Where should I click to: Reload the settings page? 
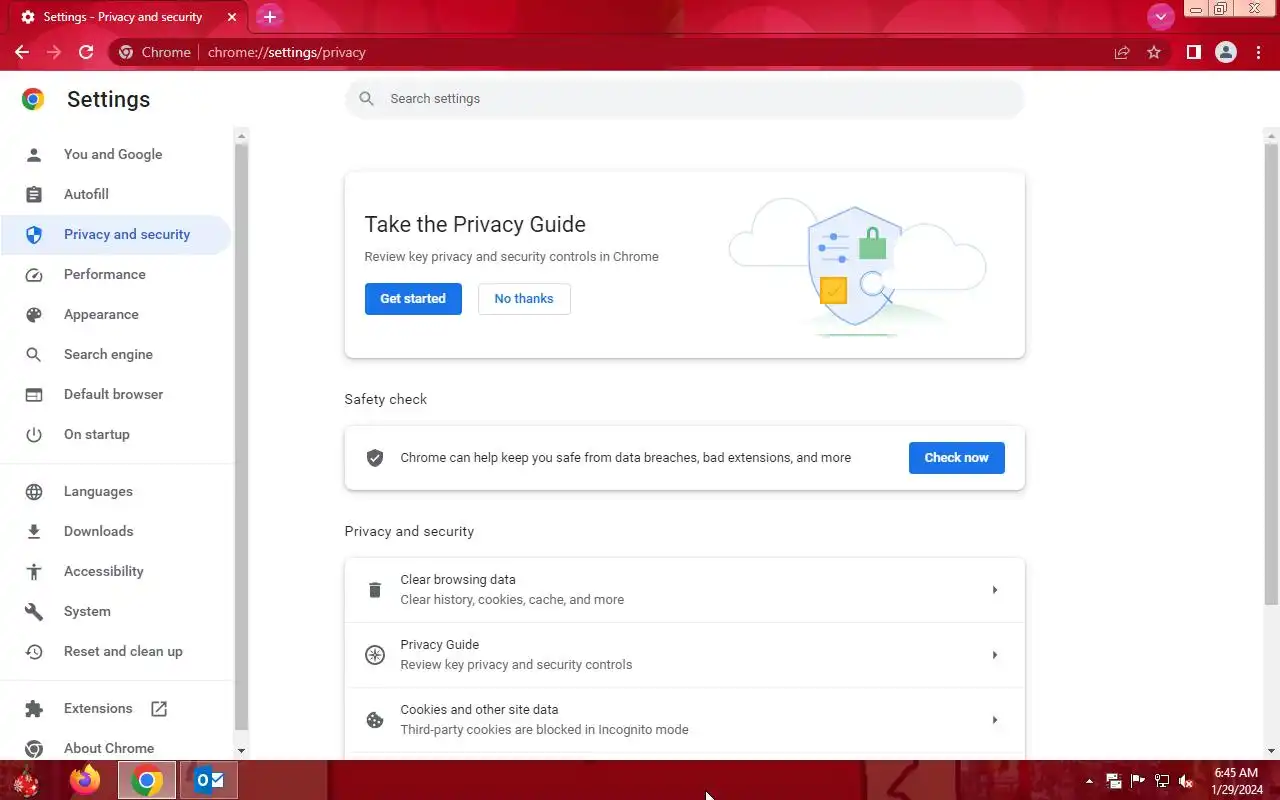click(86, 52)
